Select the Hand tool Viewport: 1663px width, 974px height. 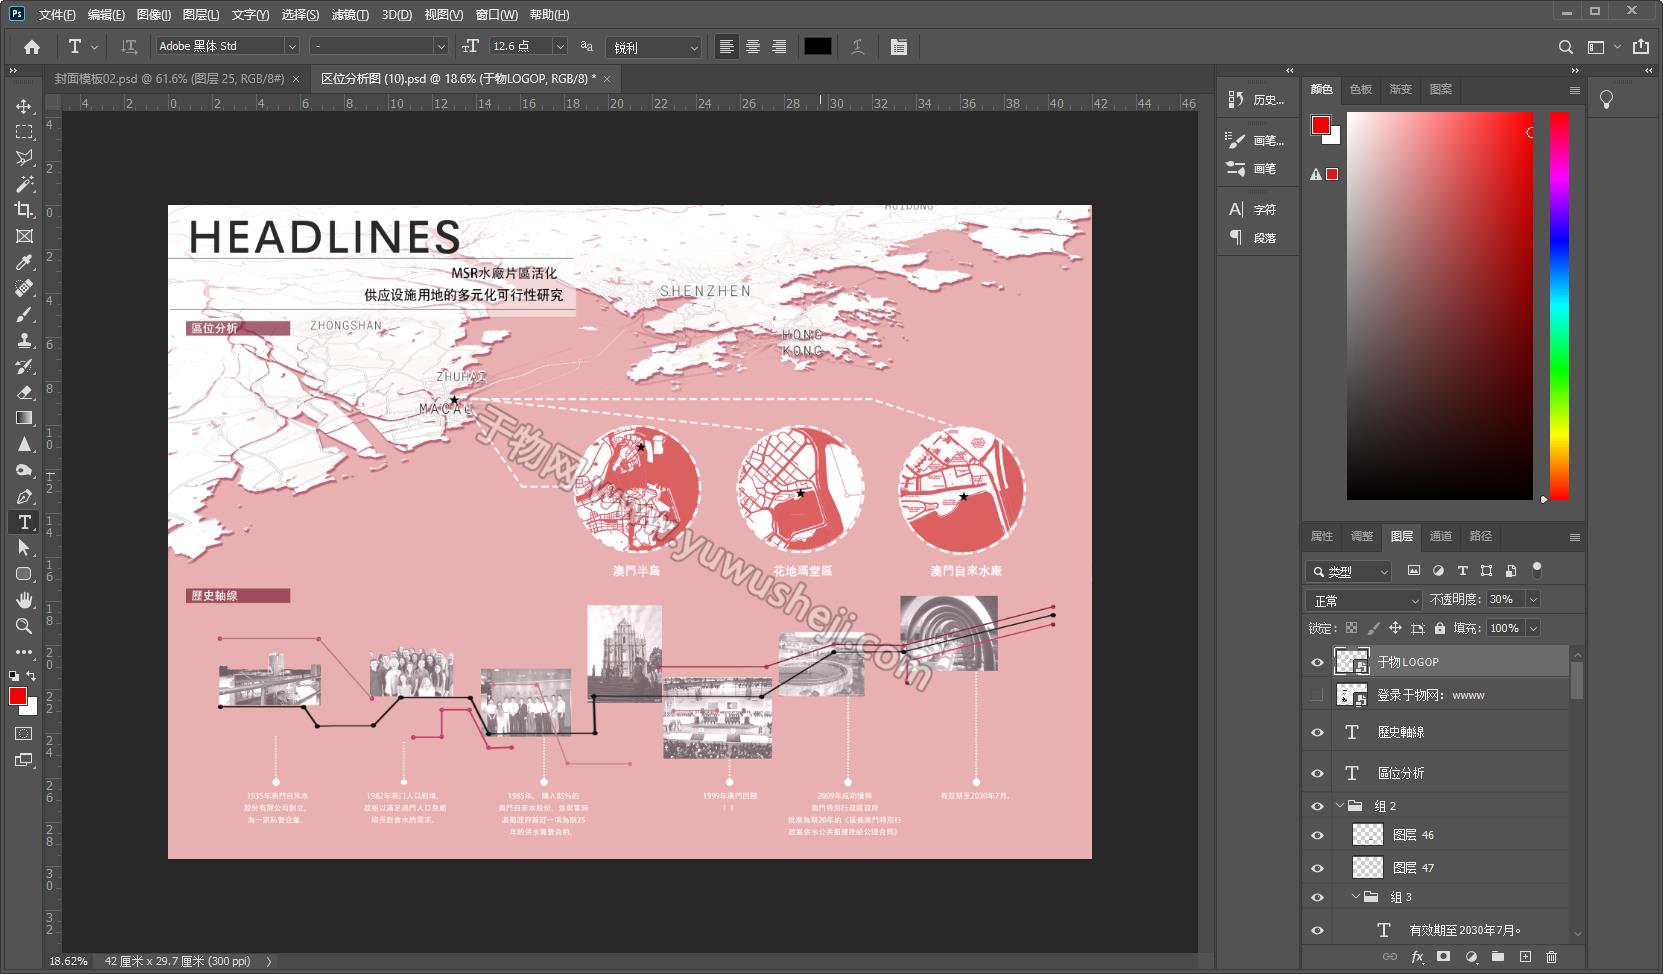coord(24,600)
